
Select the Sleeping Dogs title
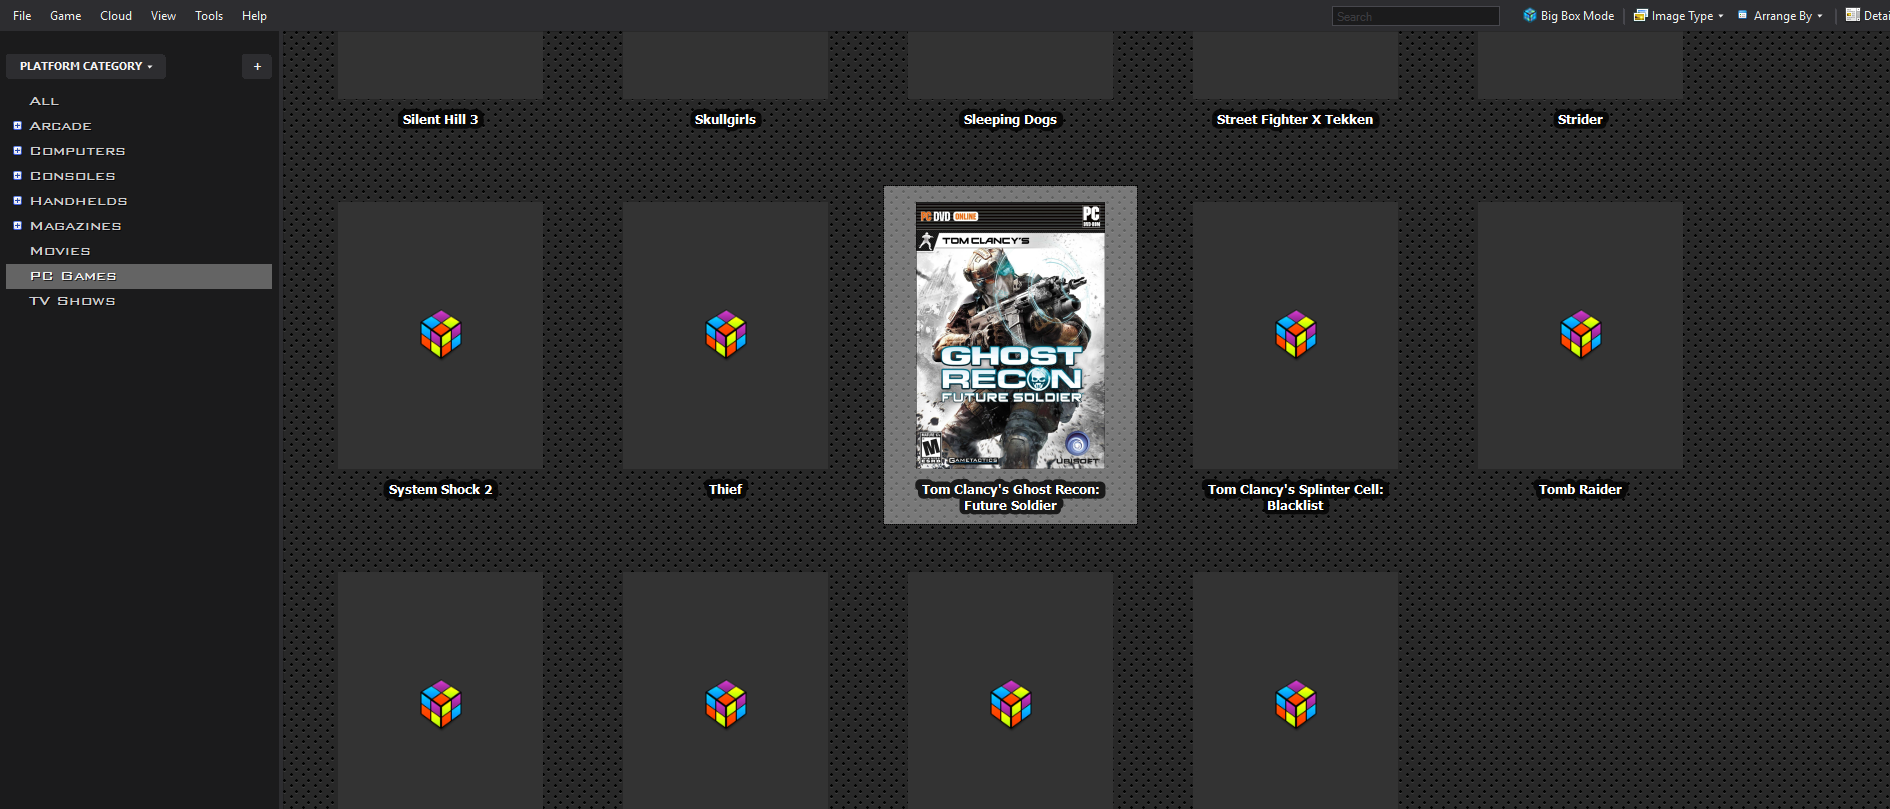coord(1010,119)
